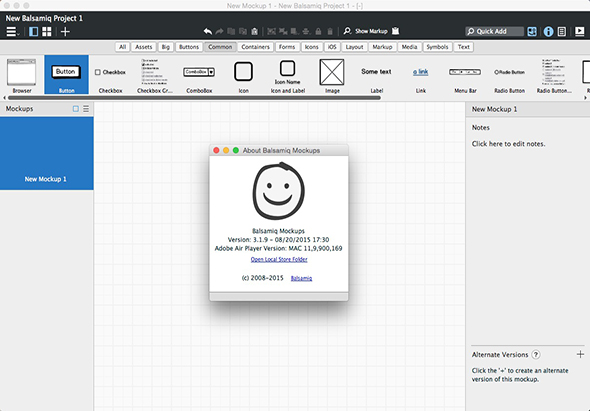Click the Ungroup icon in toolbar
The height and width of the screenshot is (411, 590).
tap(283, 31)
